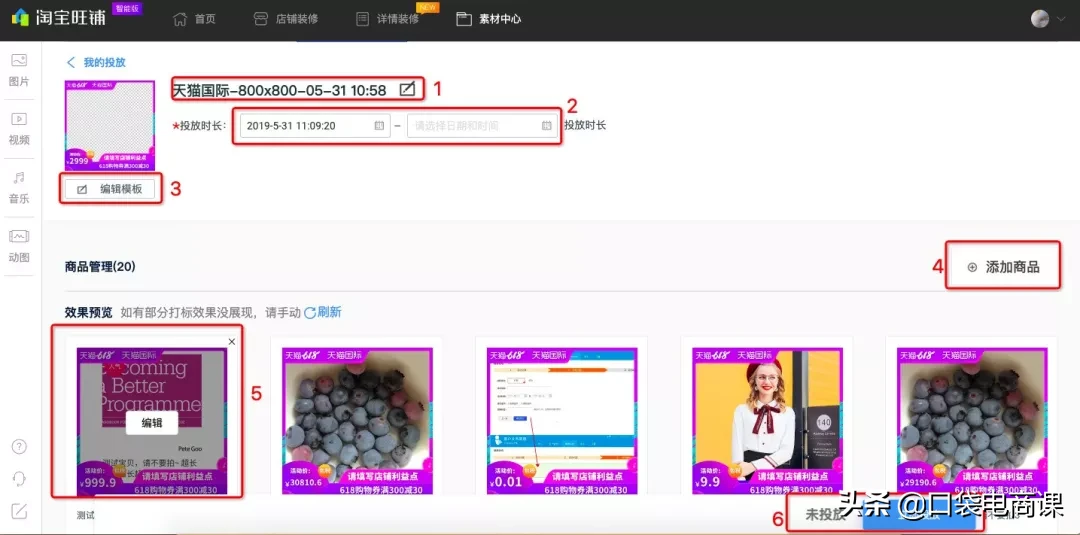Open the 店铺装修 tab
The image size is (1080, 535).
(285, 19)
